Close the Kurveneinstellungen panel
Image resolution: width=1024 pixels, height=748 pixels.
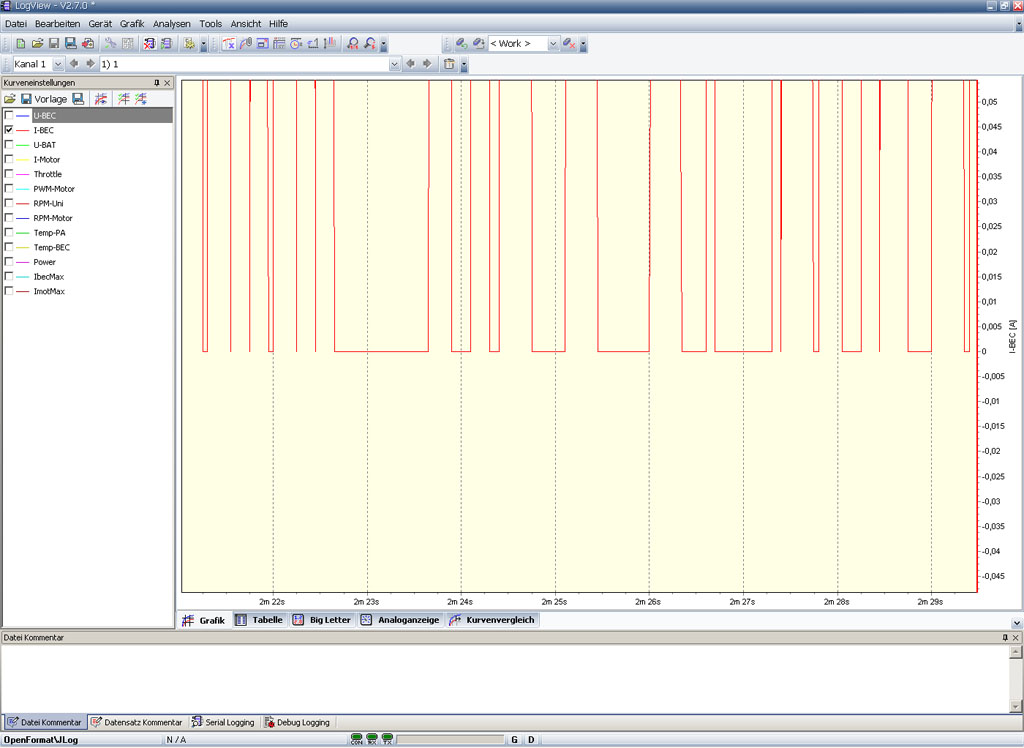(x=167, y=83)
